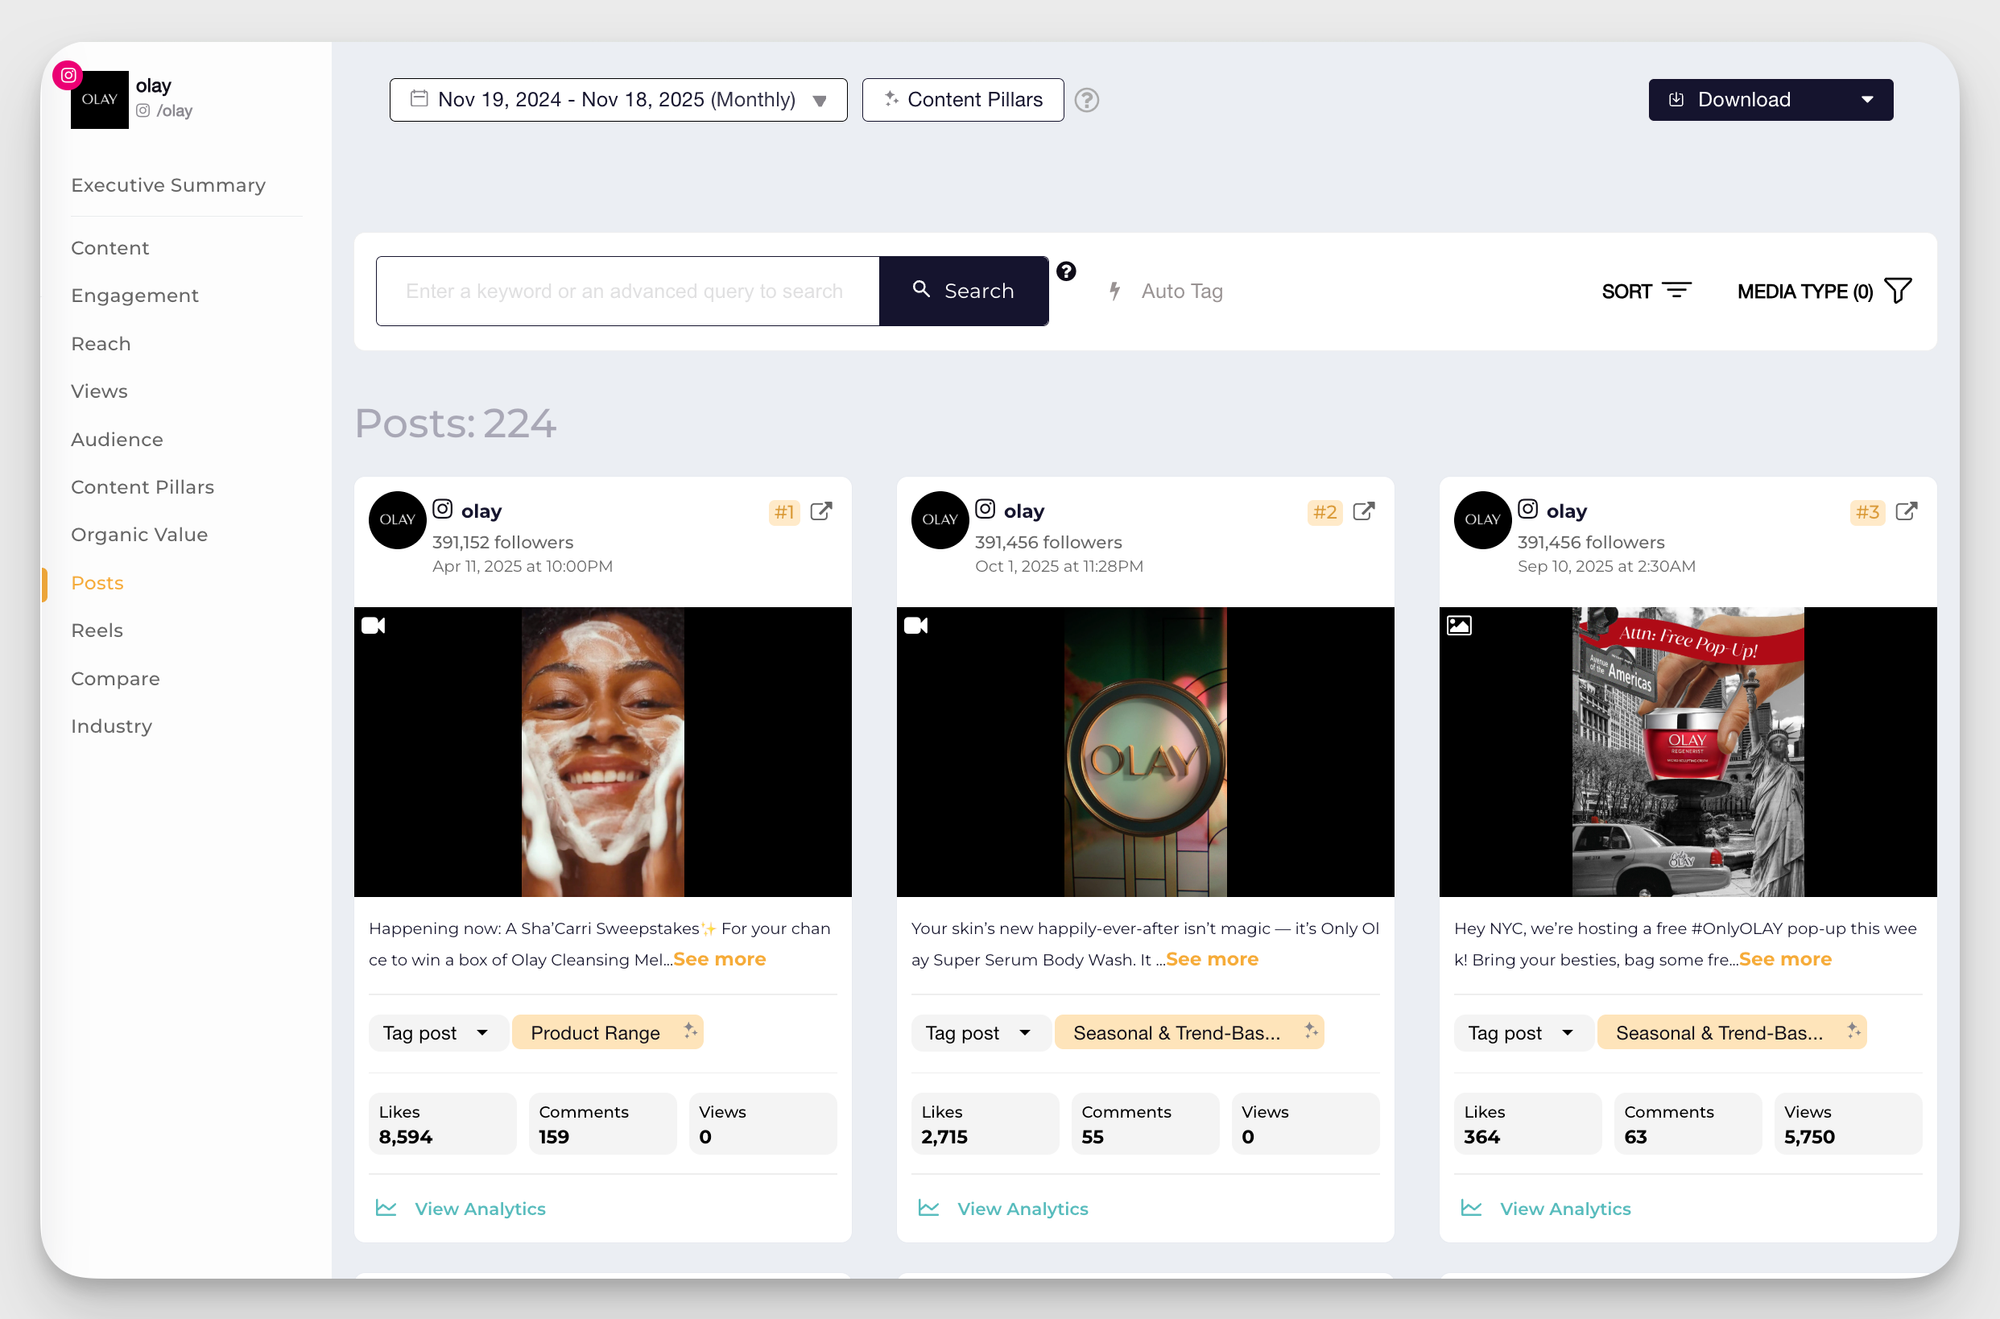This screenshot has width=2000, height=1319.
Task: Click the Search button
Action: tap(963, 291)
